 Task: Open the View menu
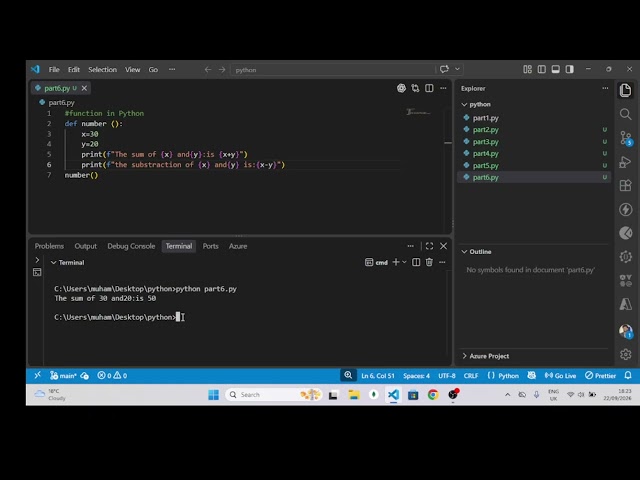(x=132, y=70)
